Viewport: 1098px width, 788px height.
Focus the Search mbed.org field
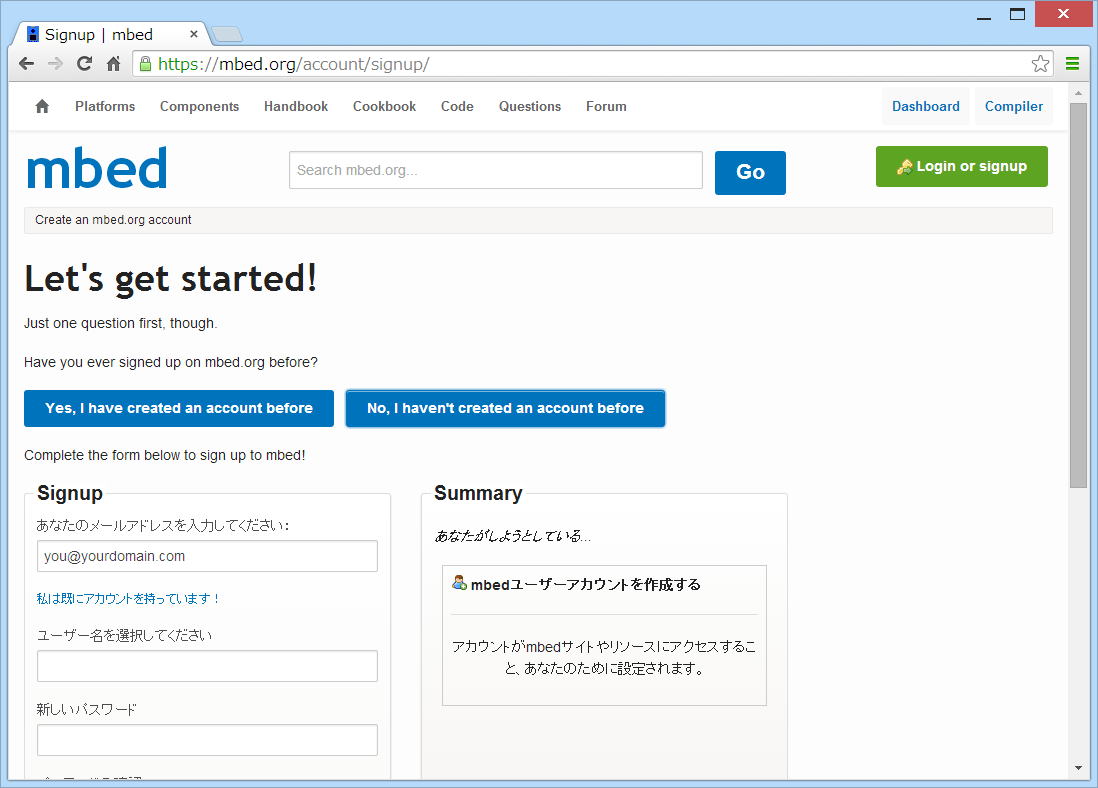pyautogui.click(x=496, y=170)
